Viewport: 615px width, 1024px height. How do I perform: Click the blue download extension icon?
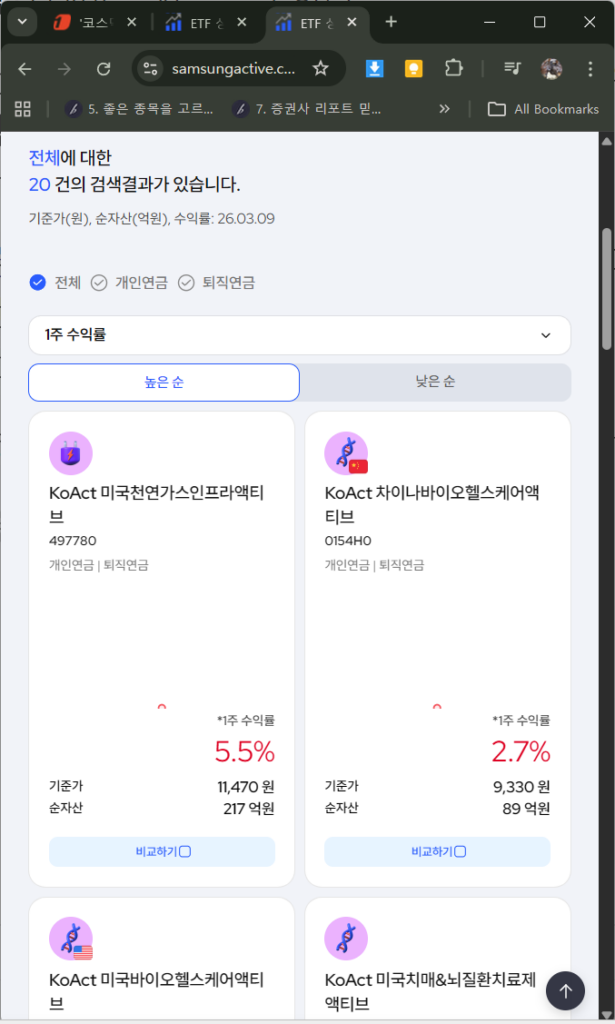coord(374,68)
